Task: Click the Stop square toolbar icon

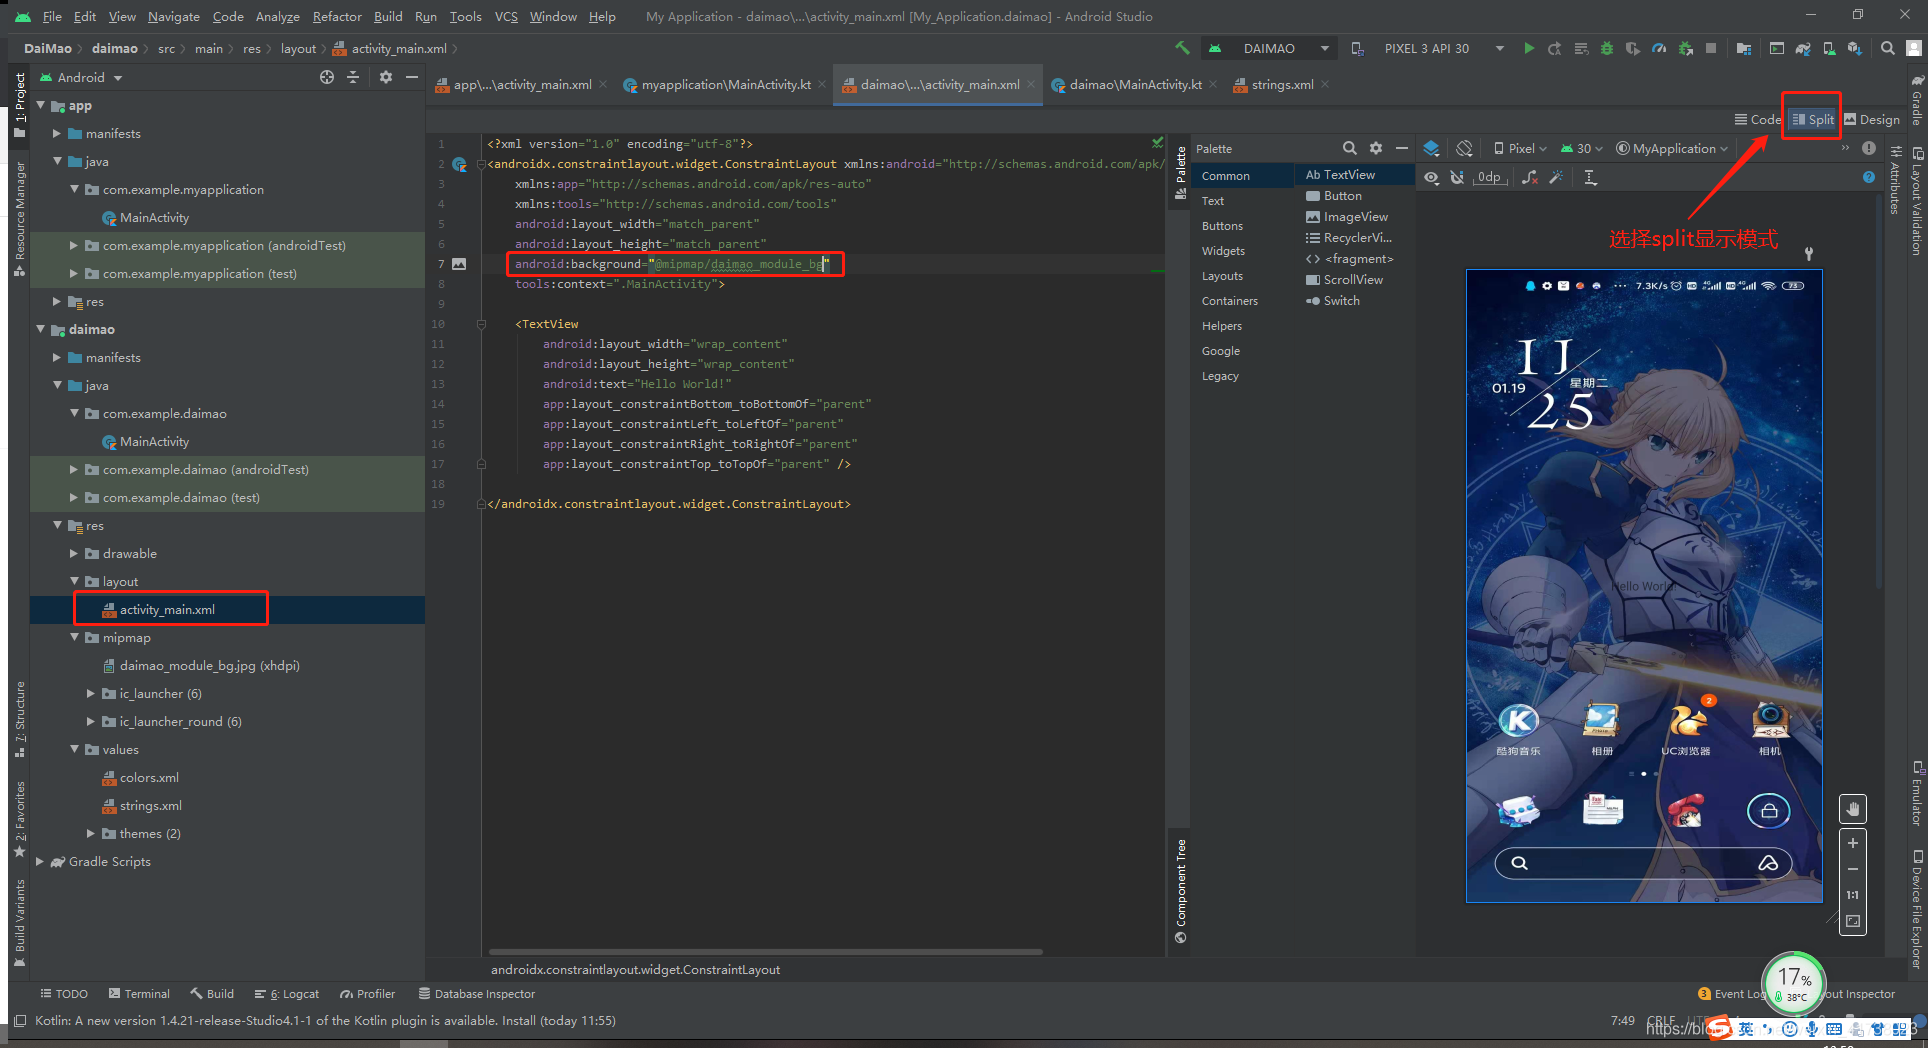Action: point(1711,48)
